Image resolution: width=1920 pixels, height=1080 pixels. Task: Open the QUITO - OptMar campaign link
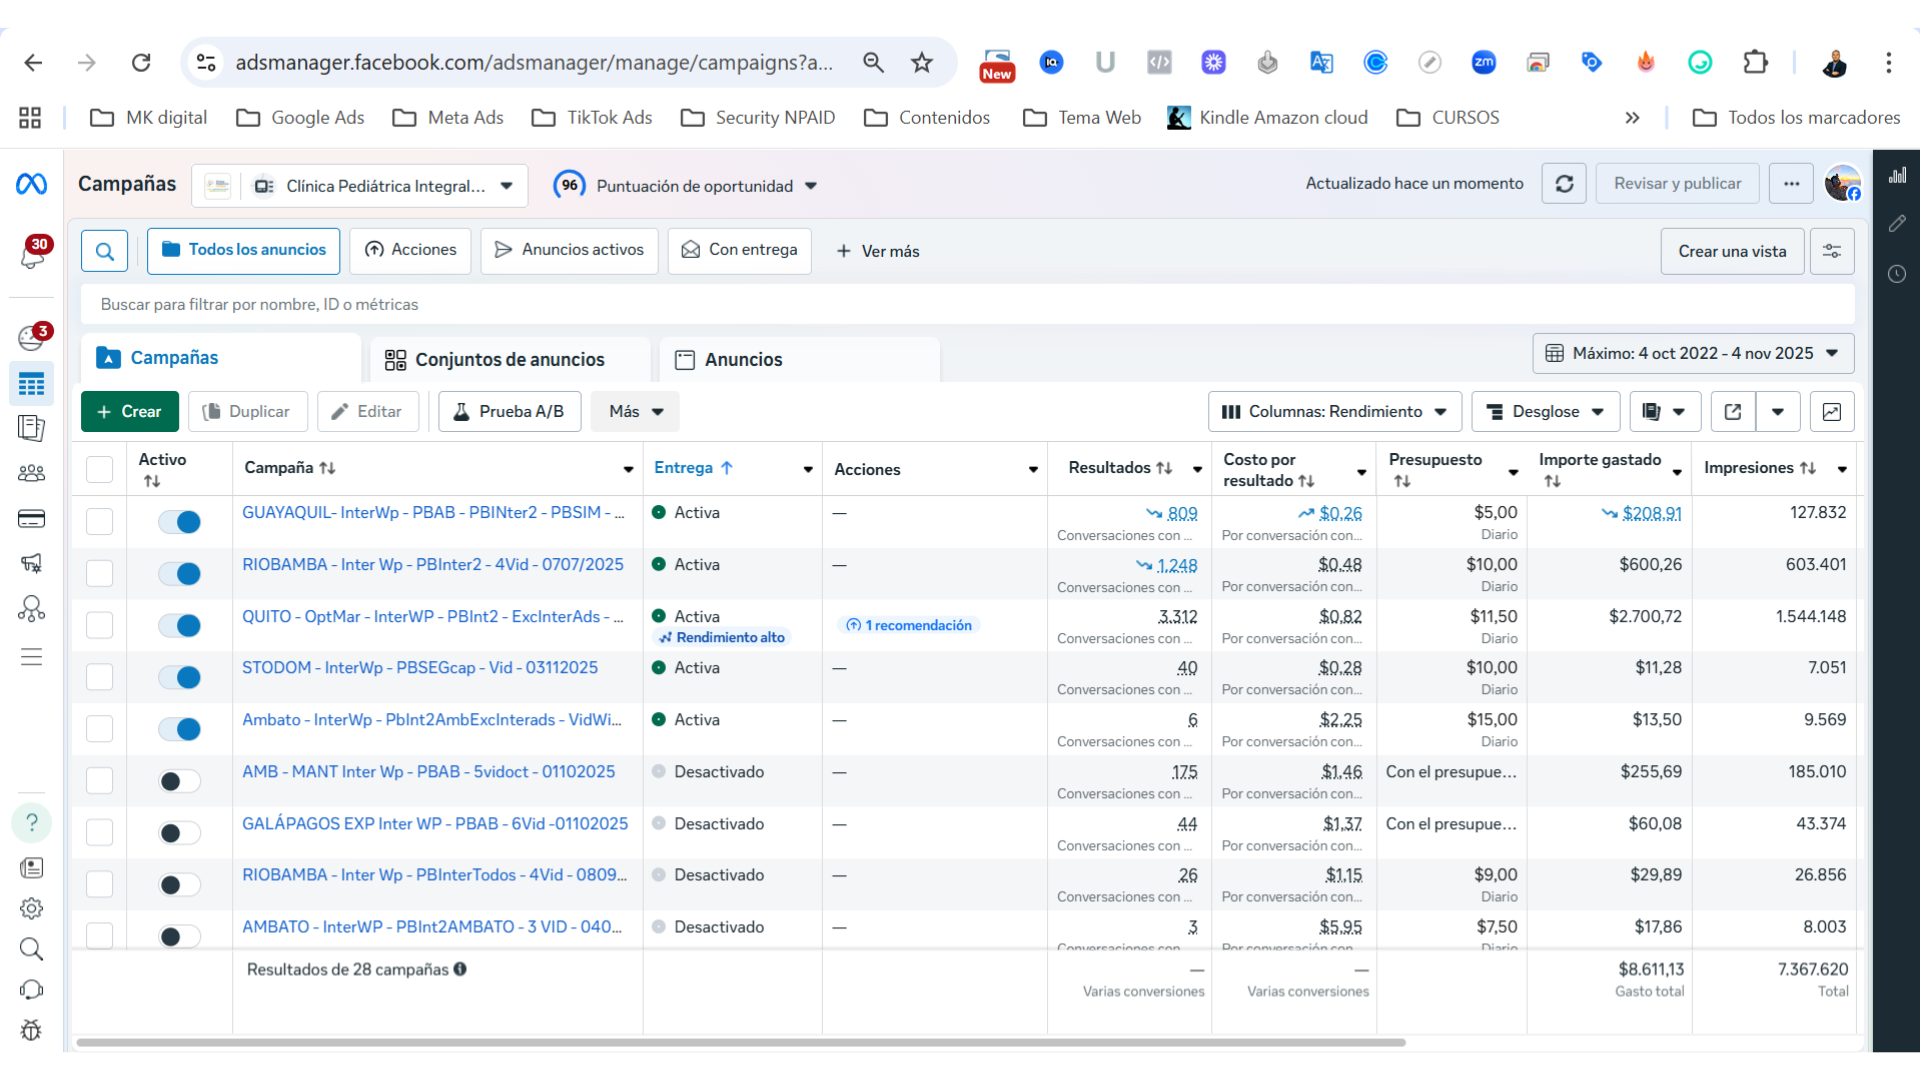[432, 617]
